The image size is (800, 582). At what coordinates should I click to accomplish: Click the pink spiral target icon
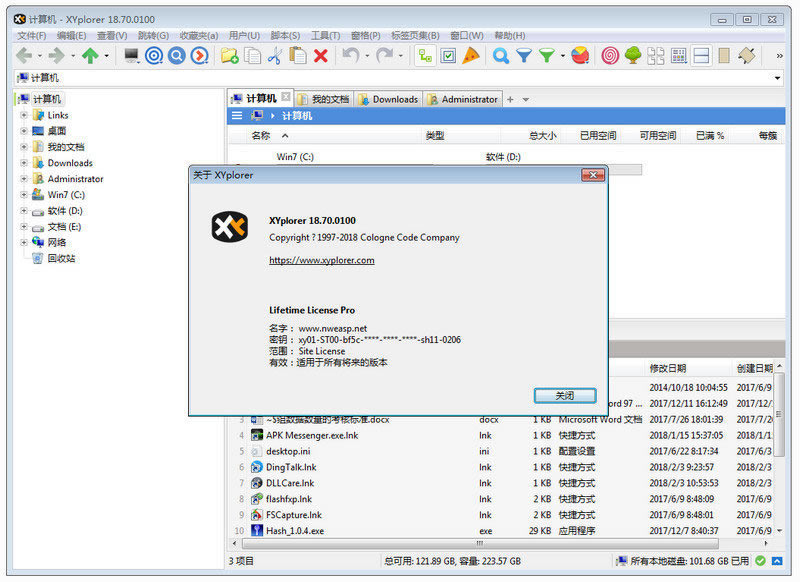point(609,56)
